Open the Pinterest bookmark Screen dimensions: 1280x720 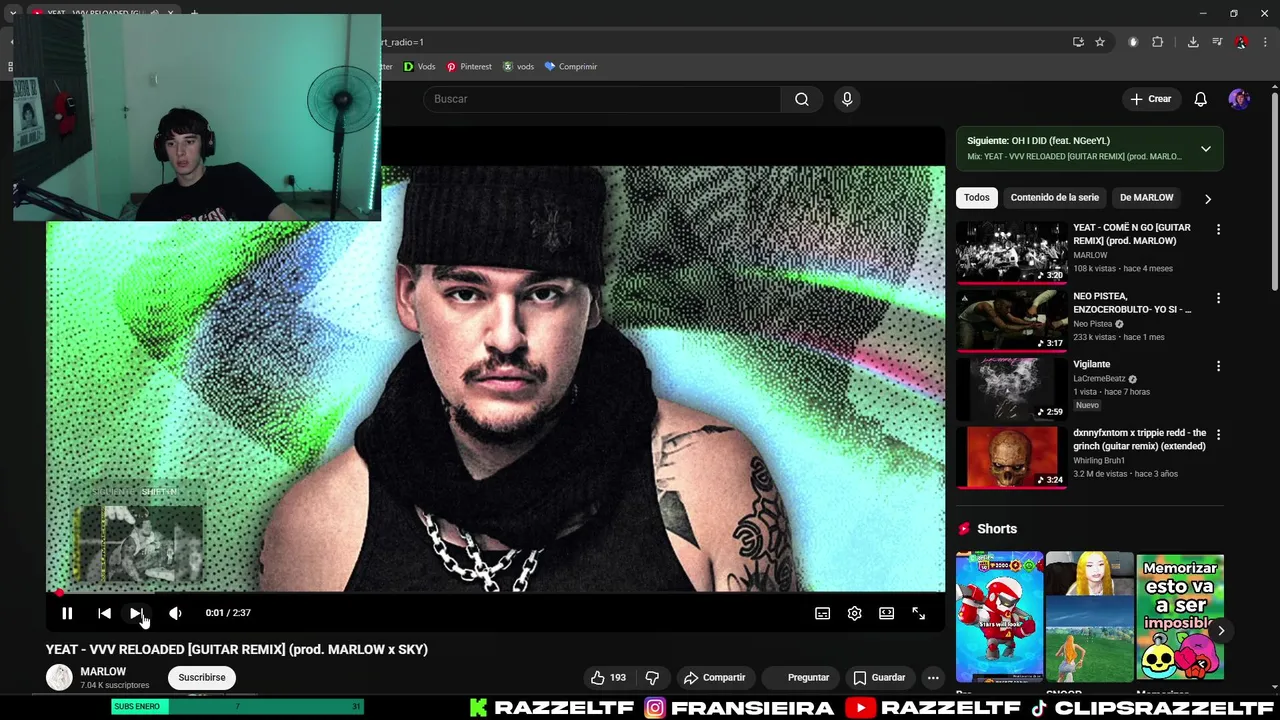(x=469, y=67)
